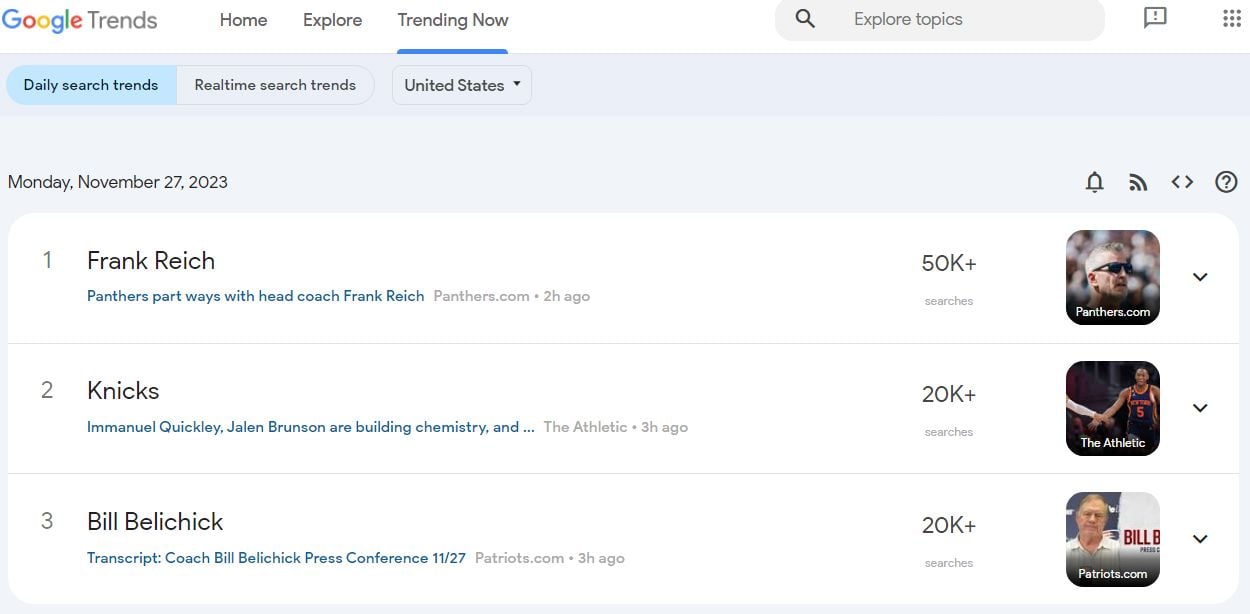This screenshot has height=614, width=1250.
Task: Click the search magnifier icon
Action: click(805, 20)
